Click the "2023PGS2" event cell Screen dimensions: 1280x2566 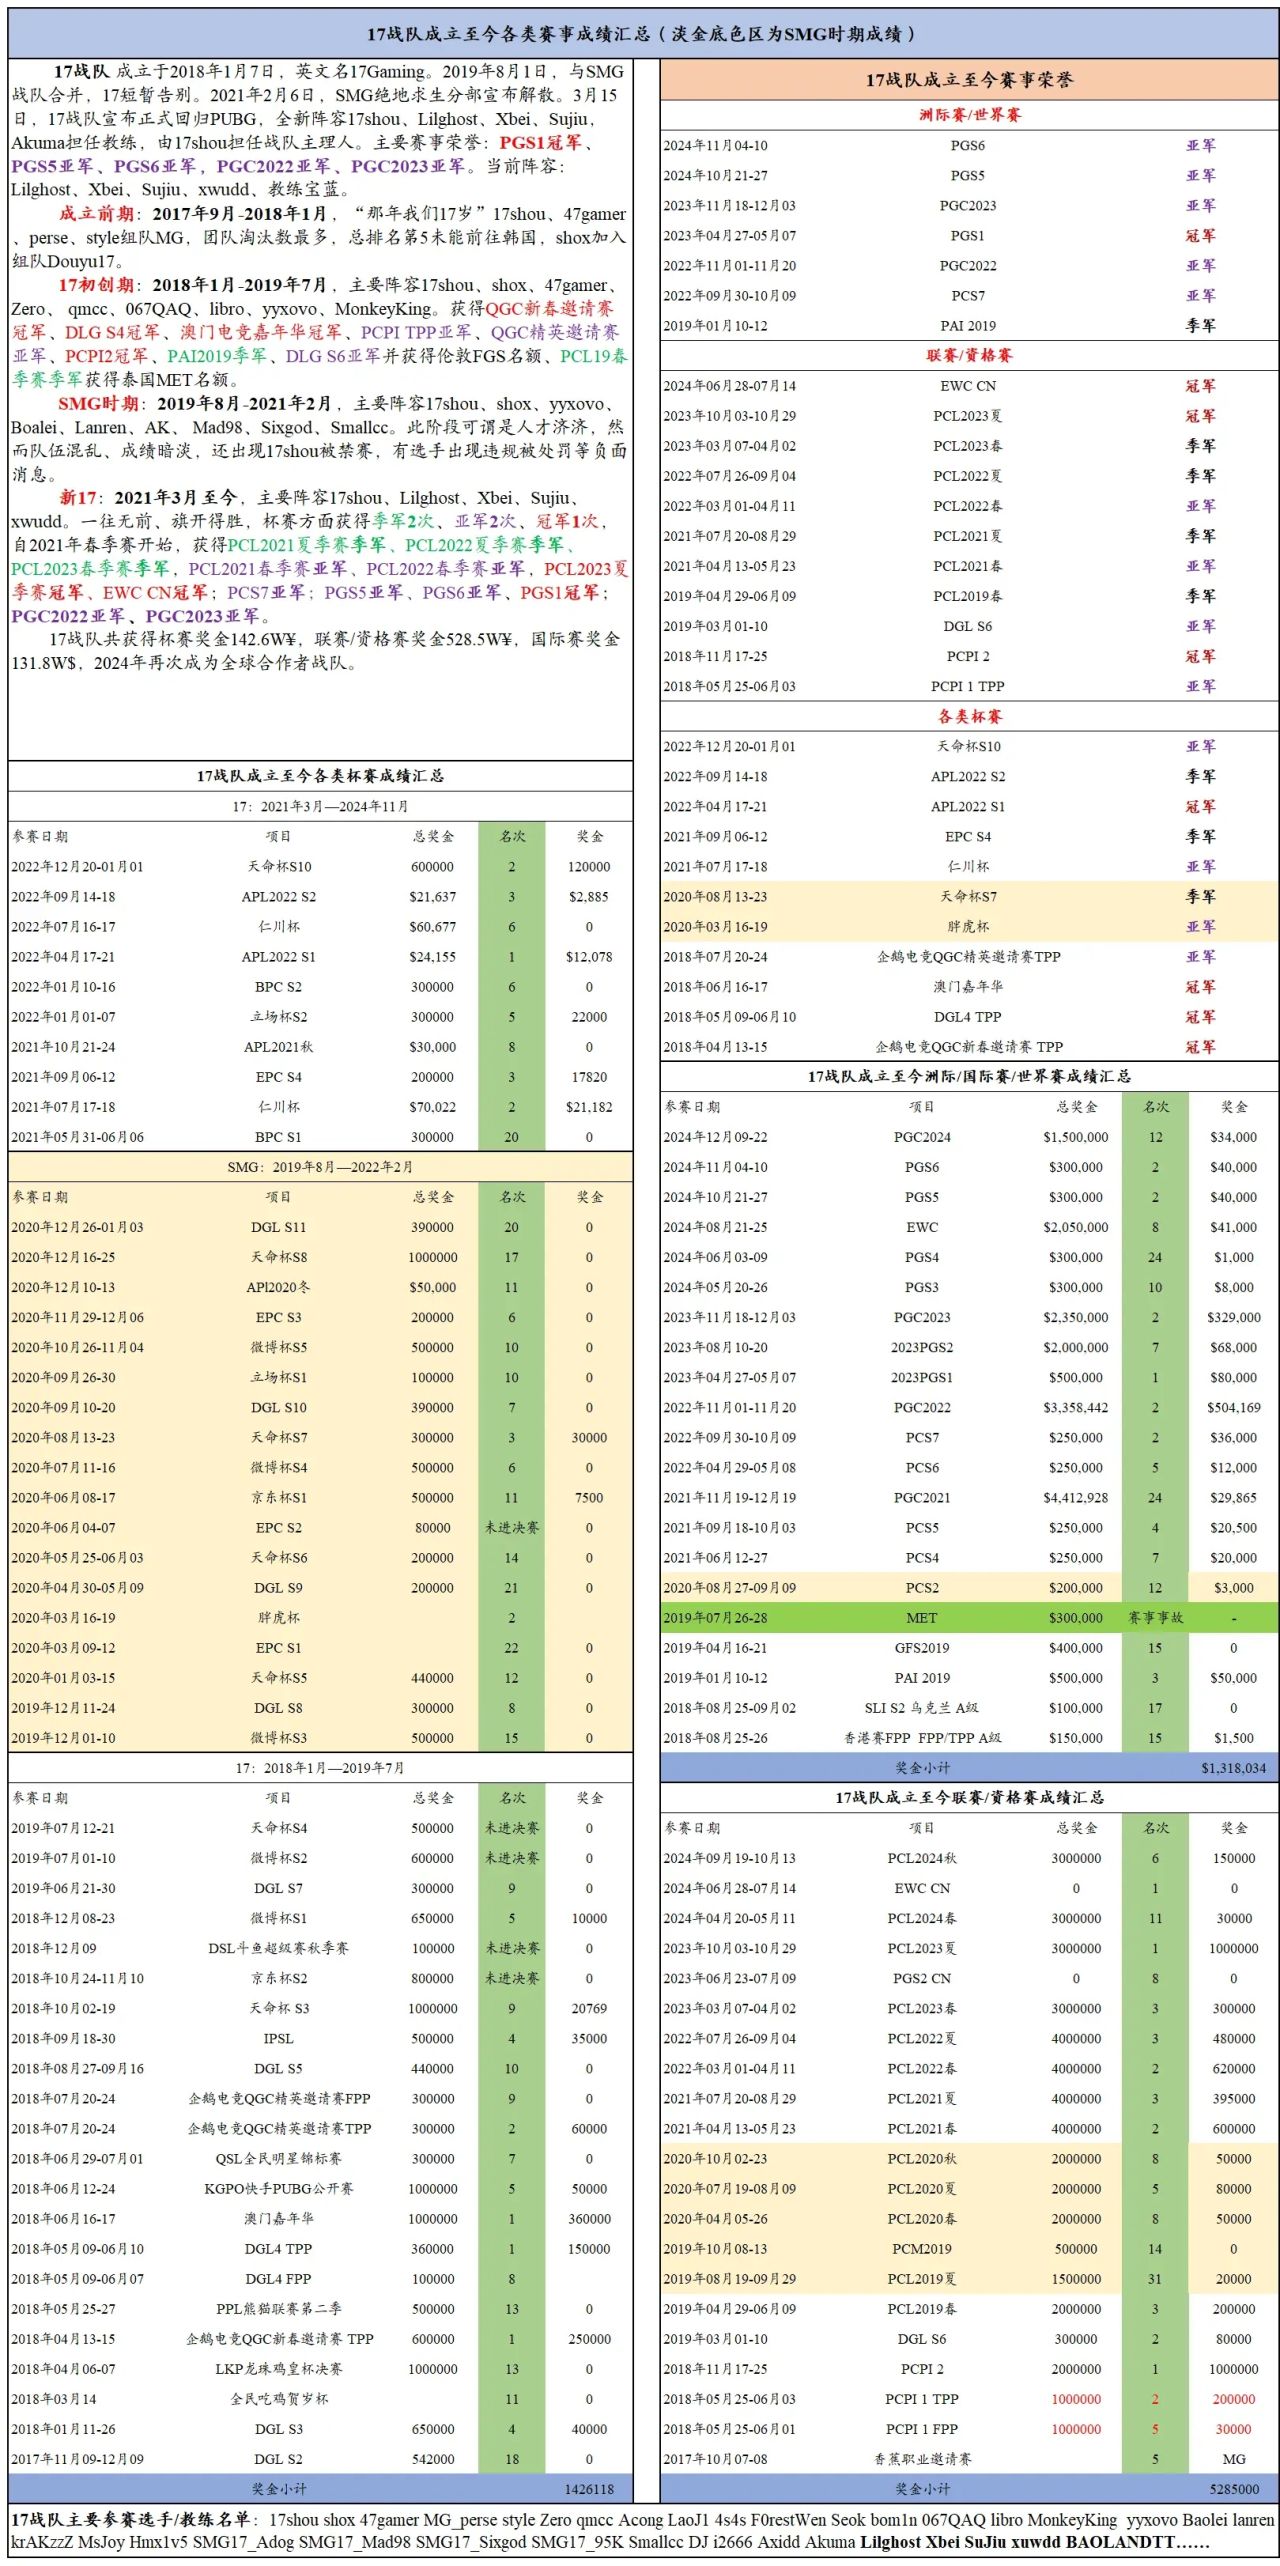click(922, 1347)
